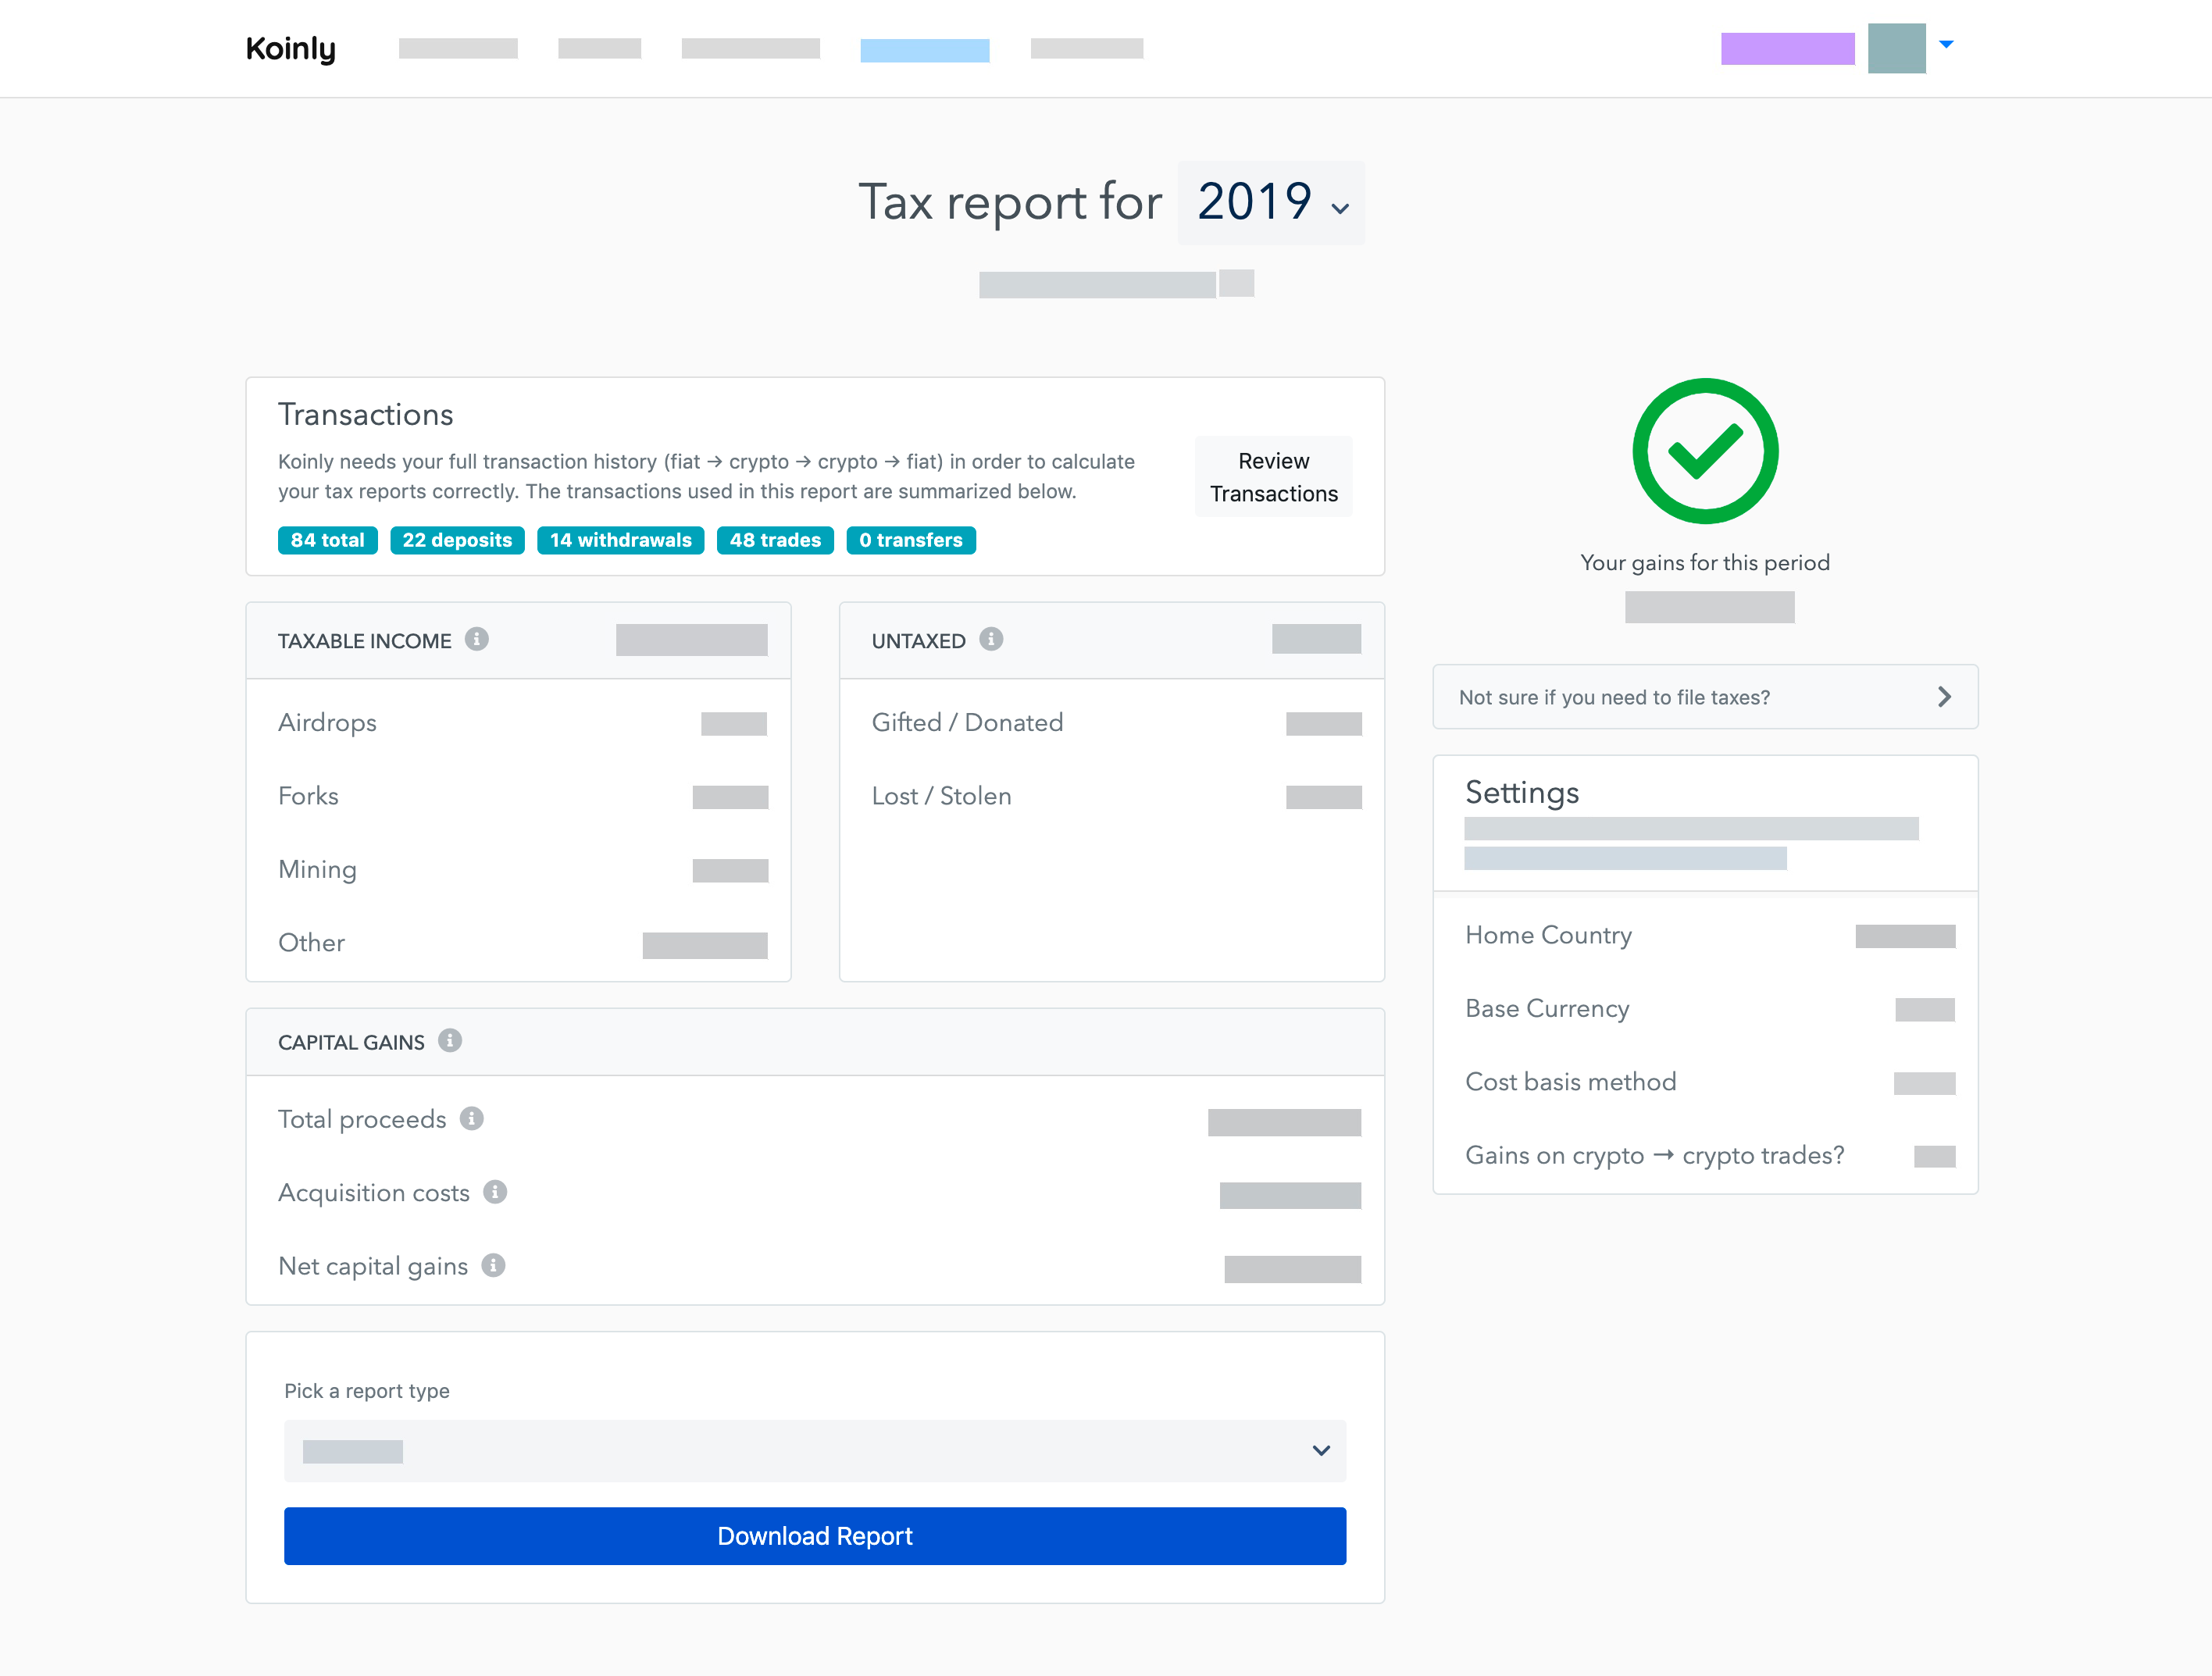Click the Review Transactions button
This screenshot has height=1676, width=2212.
pos(1273,477)
